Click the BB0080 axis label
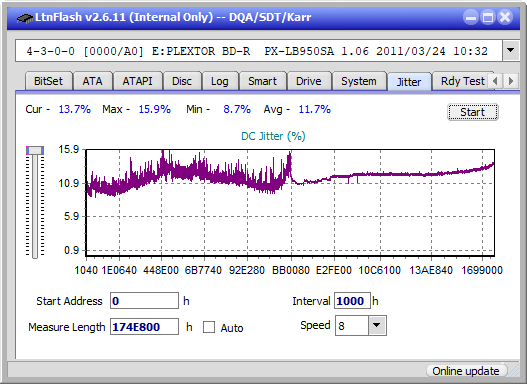This screenshot has height=384, width=527. point(291,270)
